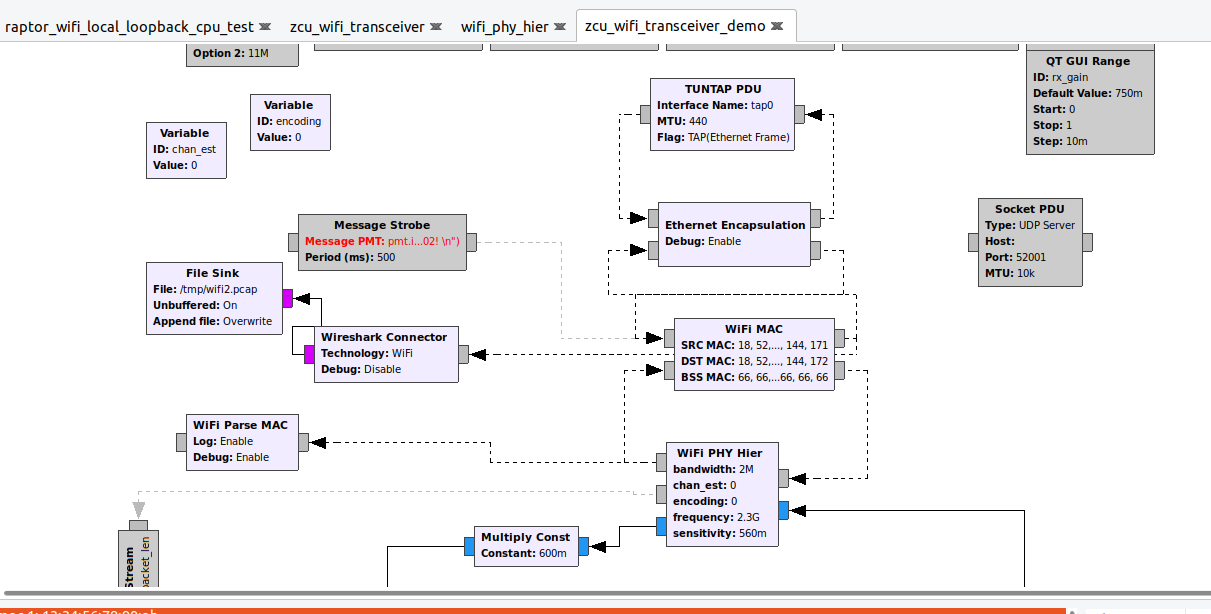Select the WiFi Parse MAC block title
The width and height of the screenshot is (1211, 614).
tap(240, 425)
